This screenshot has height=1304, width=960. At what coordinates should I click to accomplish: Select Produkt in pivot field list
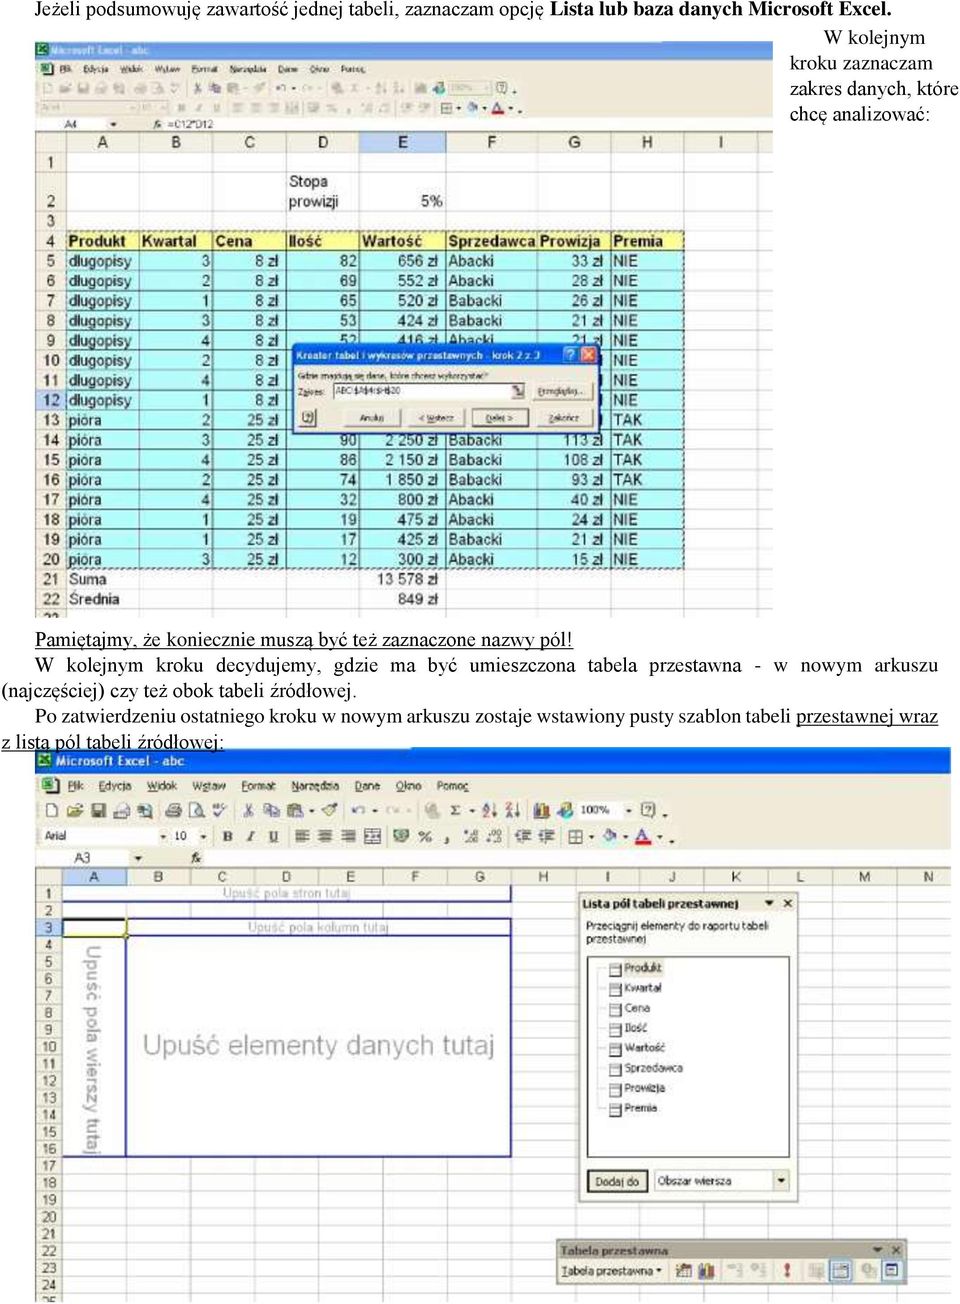click(642, 968)
